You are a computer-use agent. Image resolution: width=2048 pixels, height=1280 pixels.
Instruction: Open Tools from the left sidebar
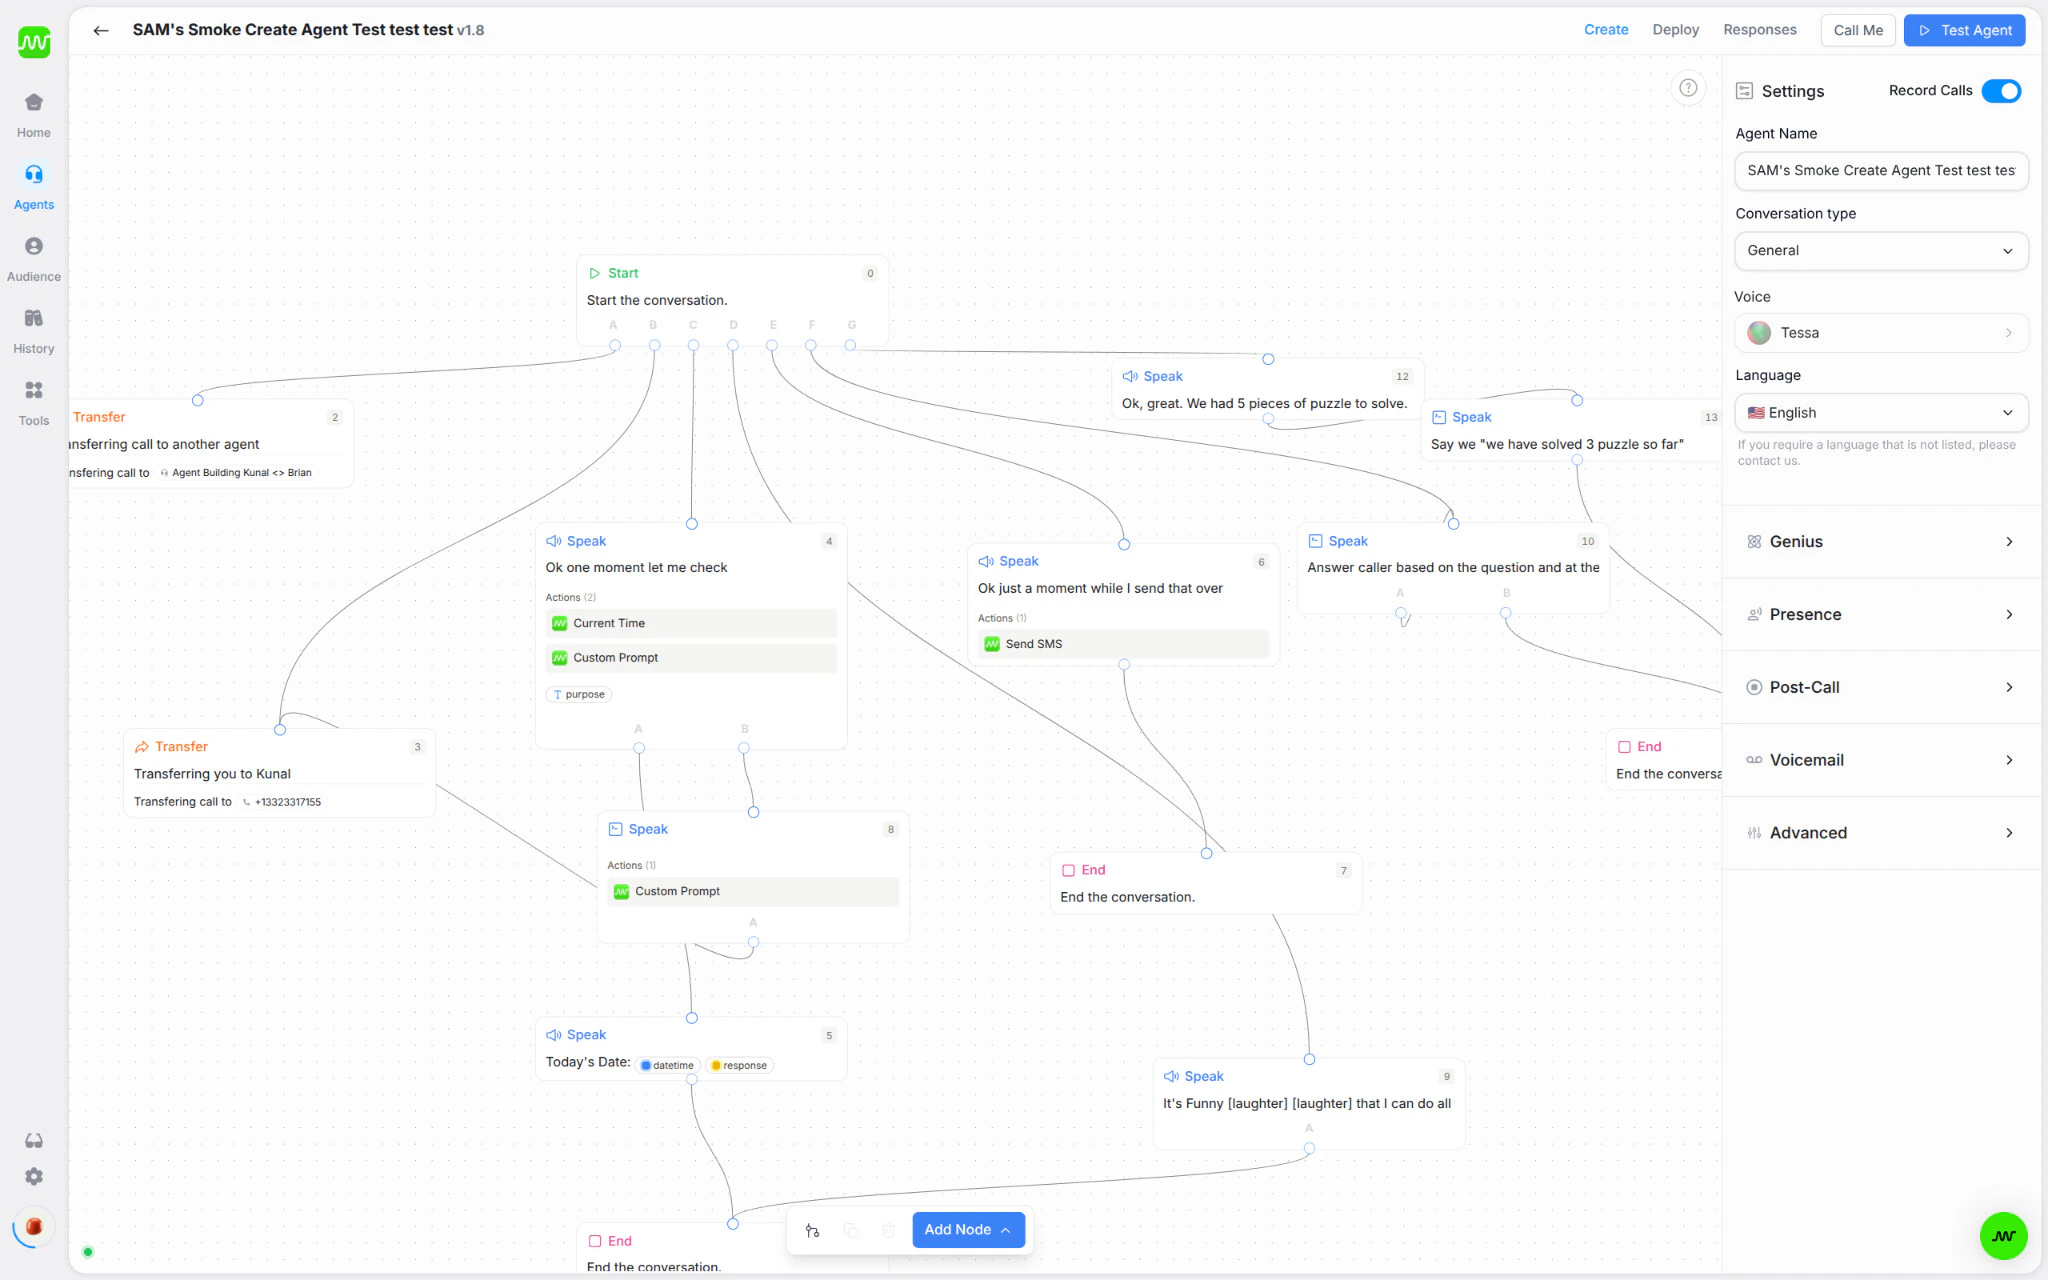tap(34, 402)
